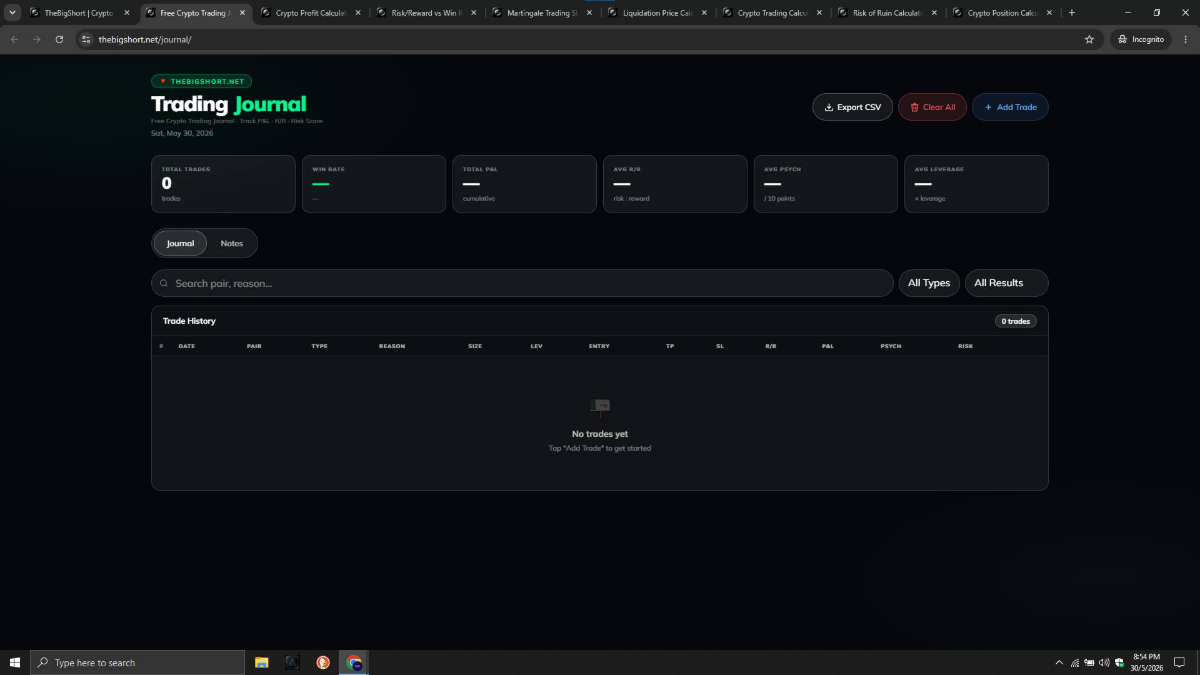The image size is (1200, 675).
Task: Click the download icon in Export CSV
Action: click(829, 107)
